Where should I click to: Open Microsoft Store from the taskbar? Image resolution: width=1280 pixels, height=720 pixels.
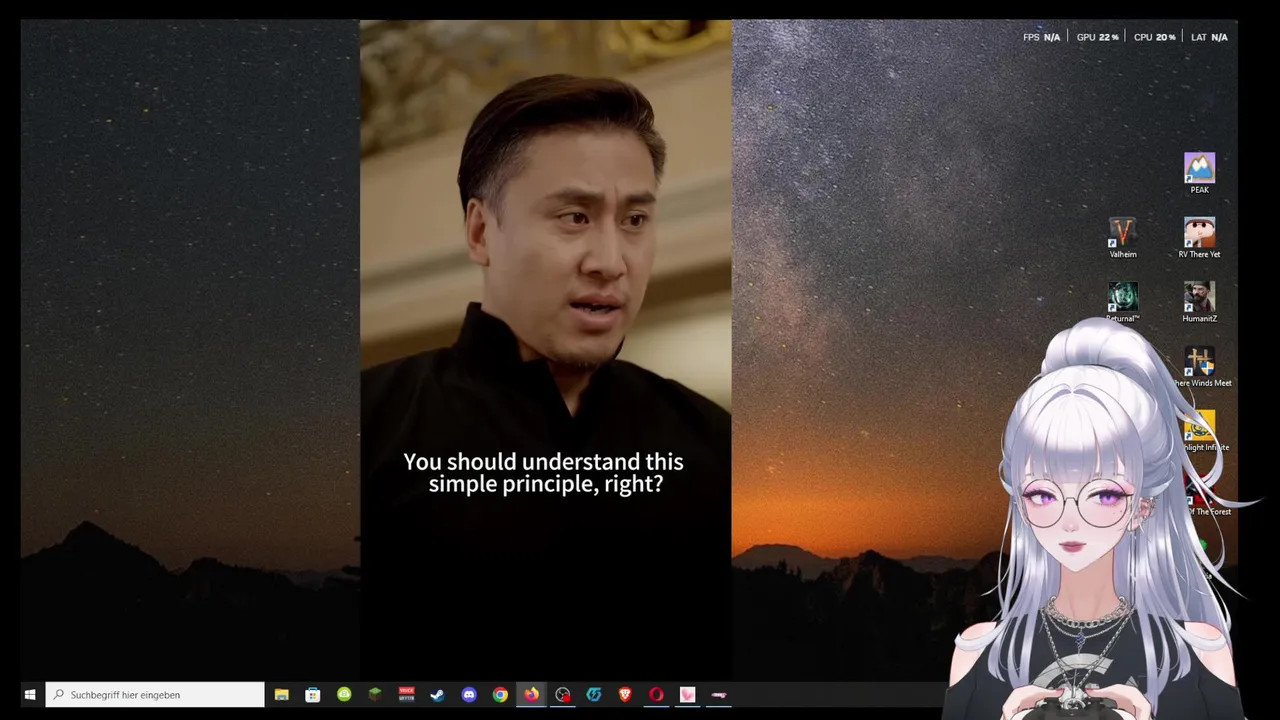point(313,694)
